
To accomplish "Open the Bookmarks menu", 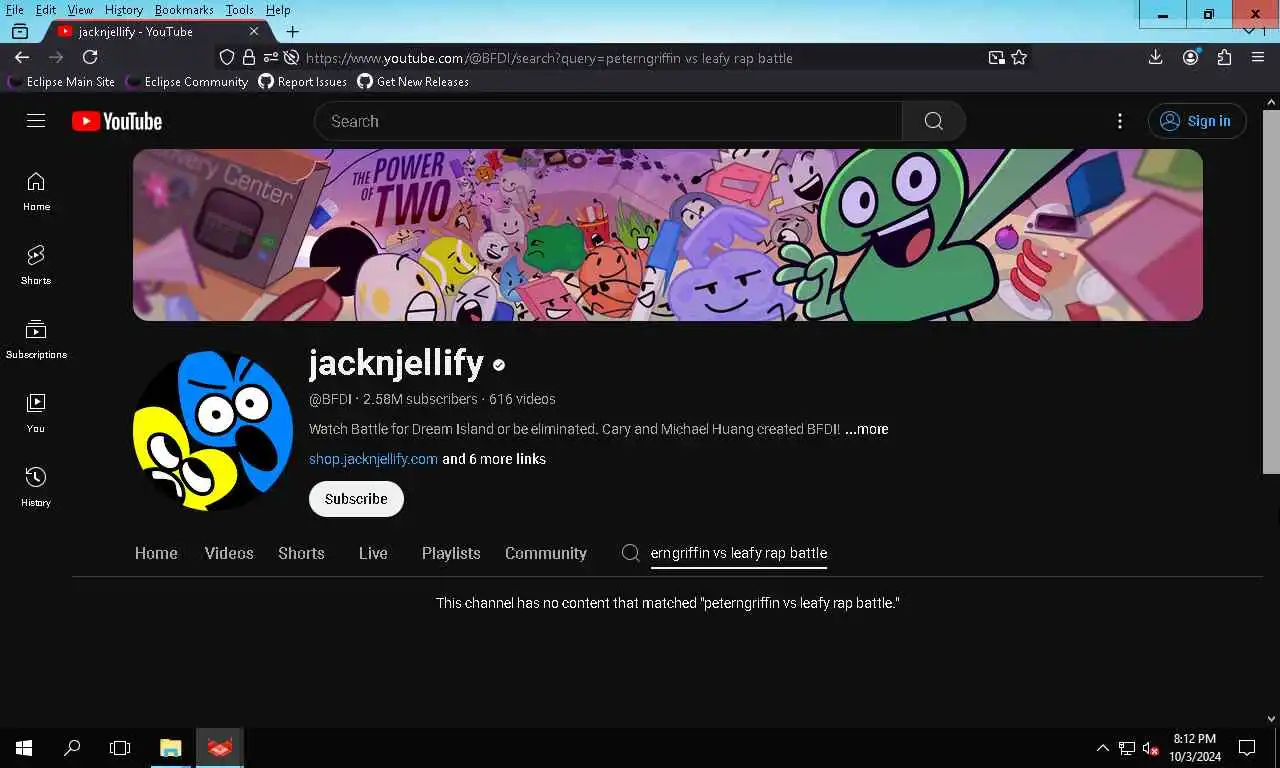I will [184, 10].
